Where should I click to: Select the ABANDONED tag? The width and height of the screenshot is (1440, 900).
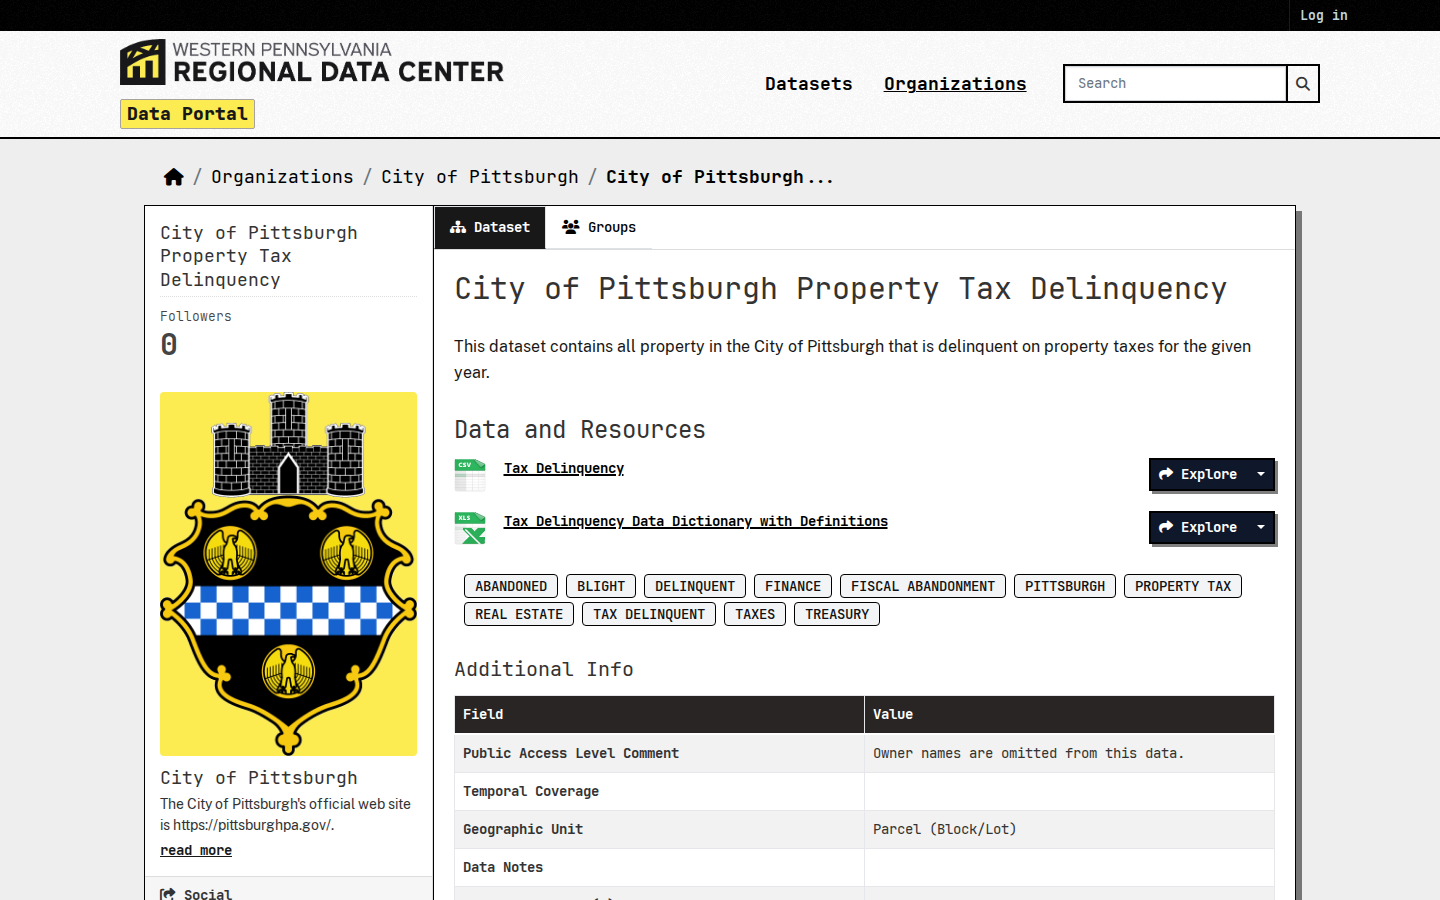coord(511,586)
